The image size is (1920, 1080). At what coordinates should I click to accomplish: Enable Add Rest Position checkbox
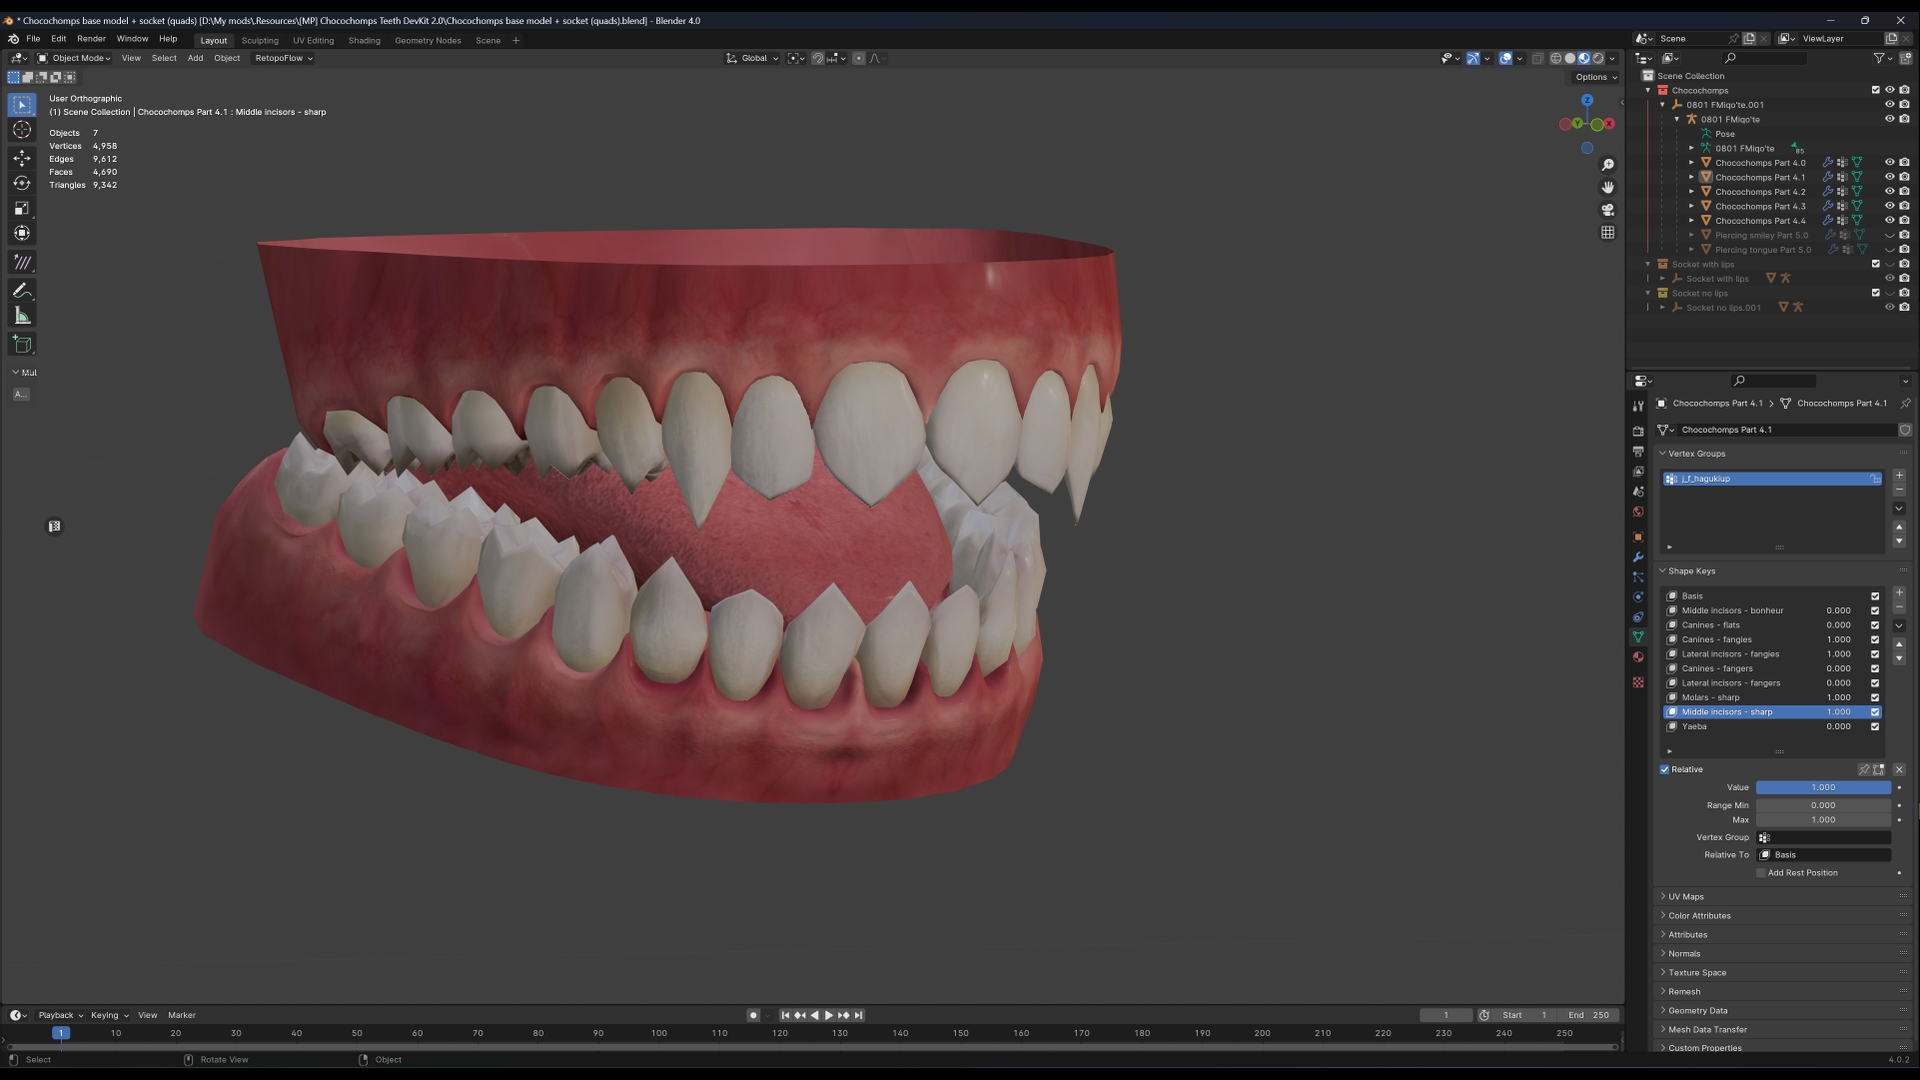[1761, 873]
